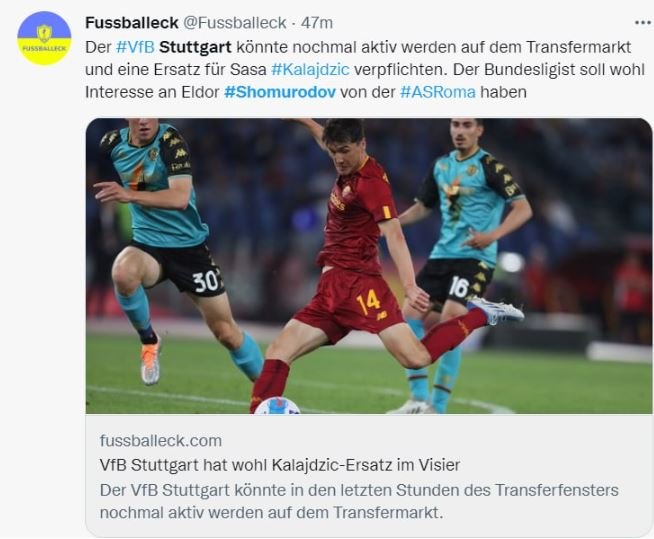Open the #VfB hashtag
The image size is (654, 539).
point(135,47)
